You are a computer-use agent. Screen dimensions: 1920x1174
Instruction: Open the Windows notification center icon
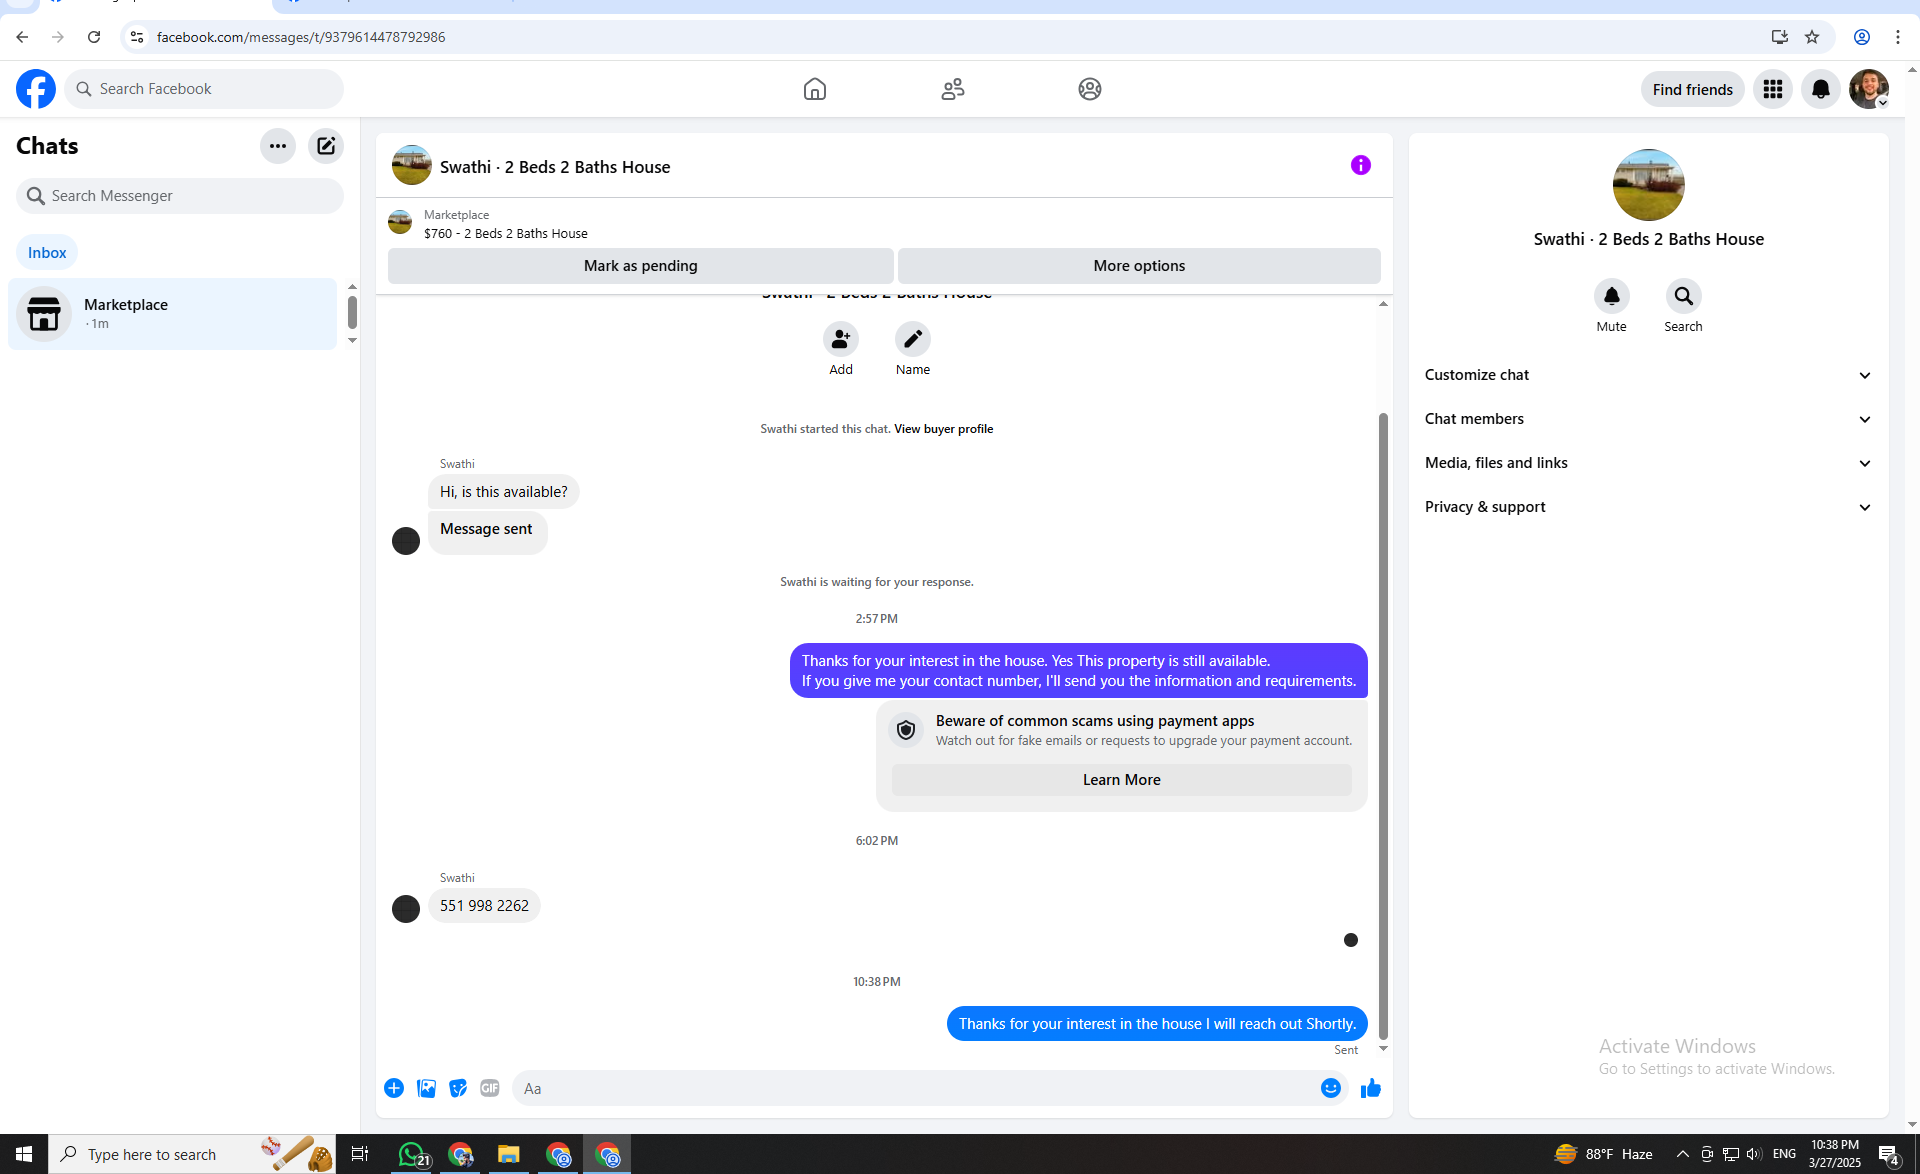pyautogui.click(x=1889, y=1154)
